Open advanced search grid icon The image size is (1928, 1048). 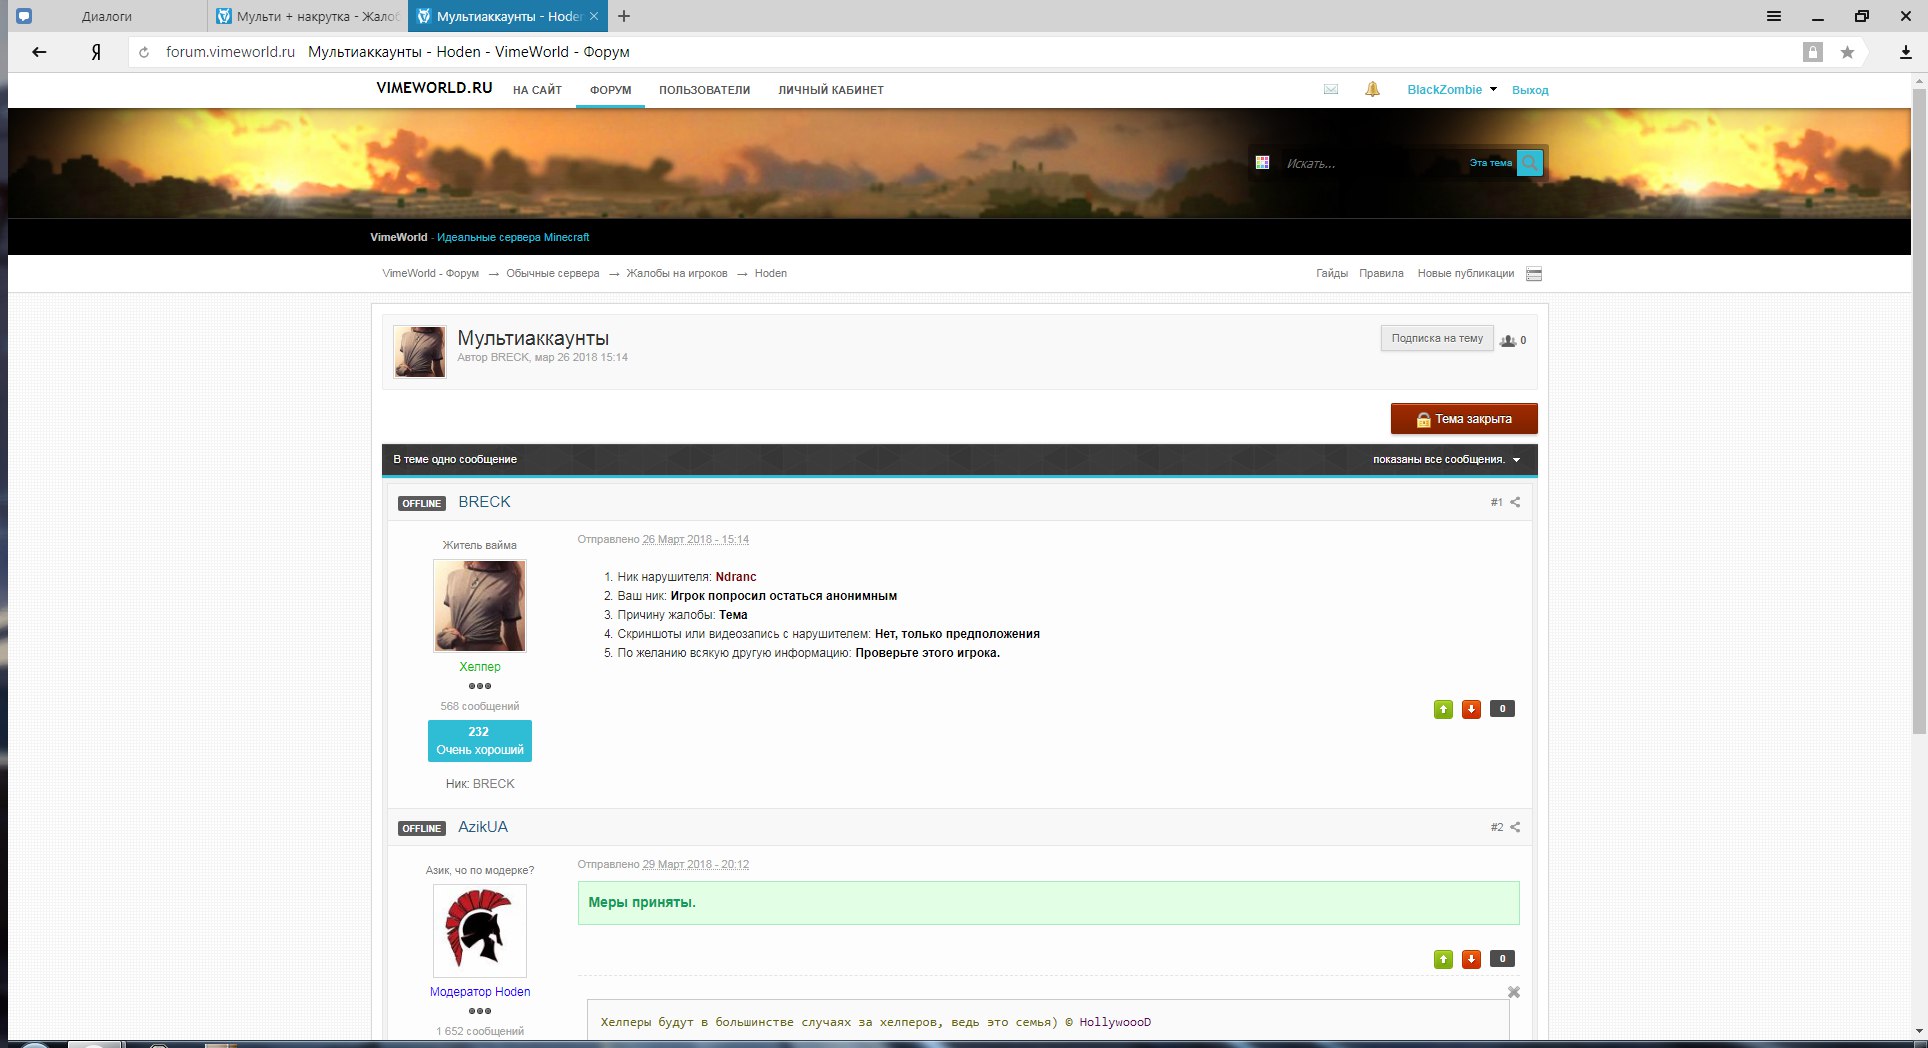click(1263, 162)
